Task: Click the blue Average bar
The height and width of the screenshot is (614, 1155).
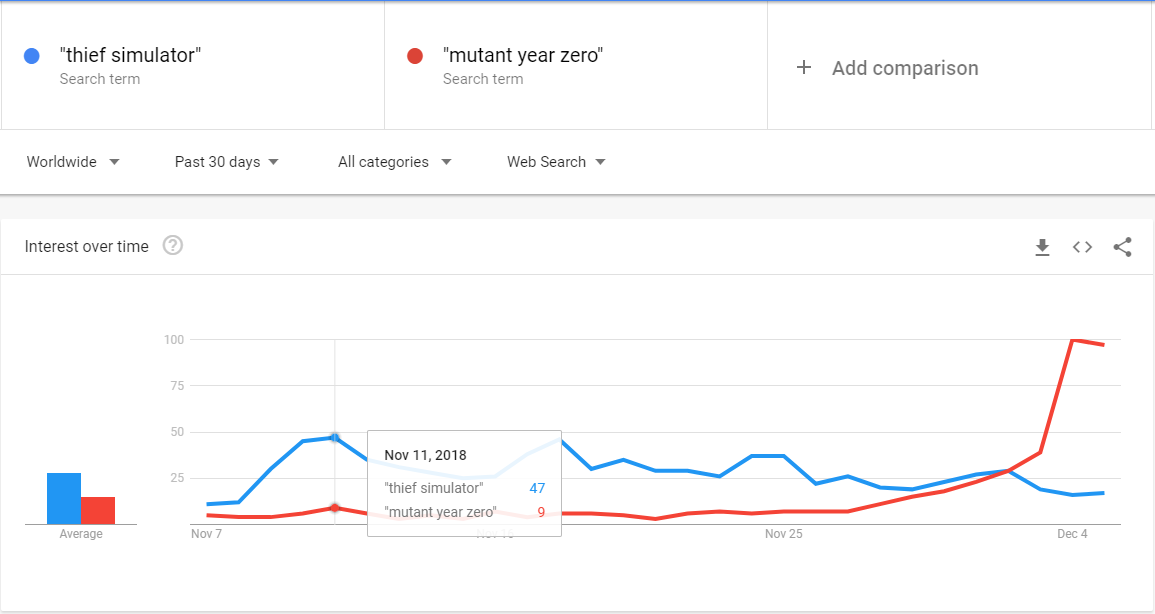Action: tap(64, 498)
